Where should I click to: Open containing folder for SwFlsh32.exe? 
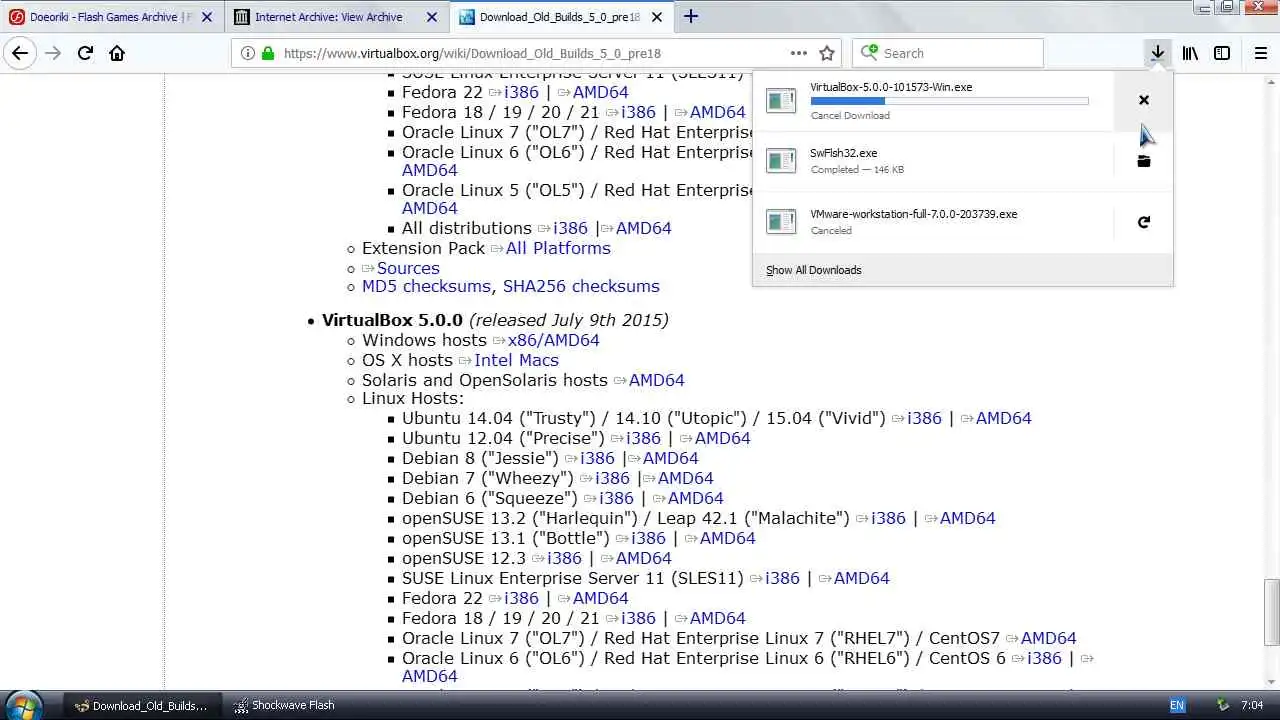[x=1144, y=161]
